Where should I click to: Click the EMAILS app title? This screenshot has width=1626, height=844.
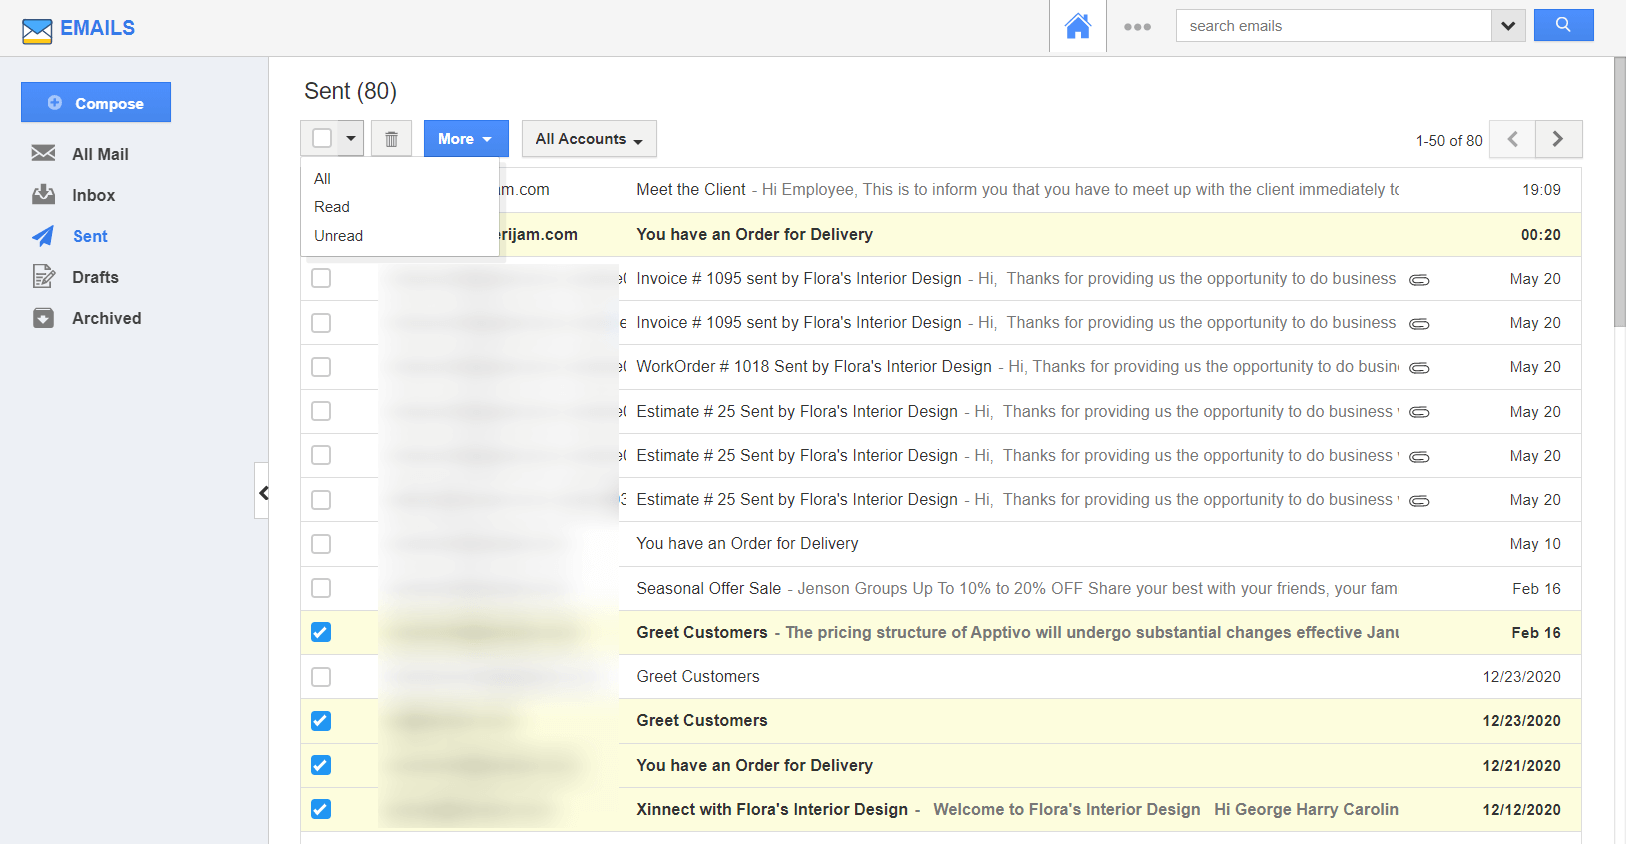[97, 28]
